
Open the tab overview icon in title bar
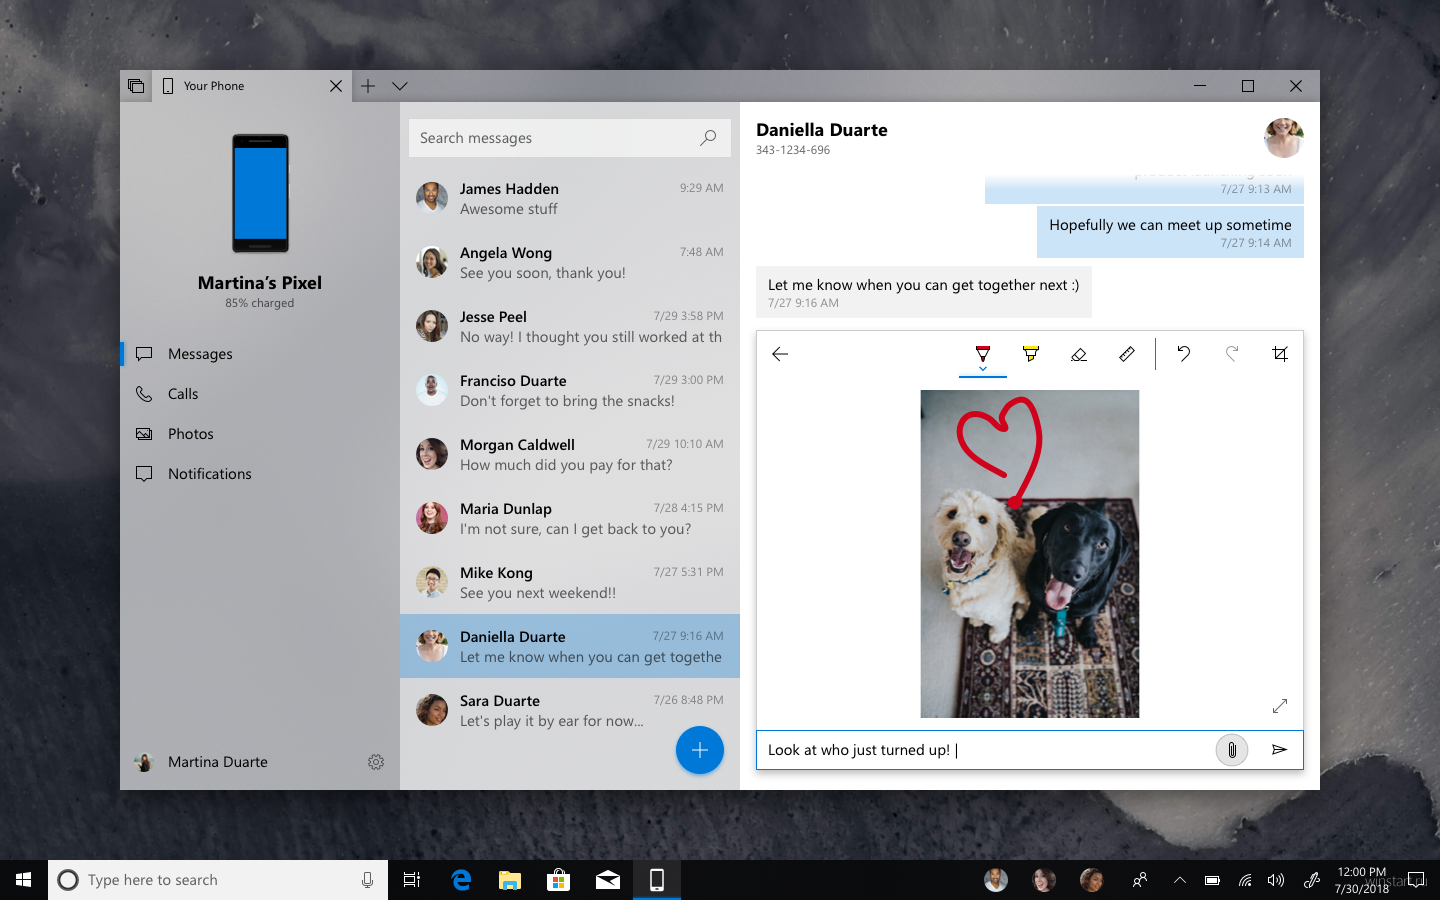(136, 86)
